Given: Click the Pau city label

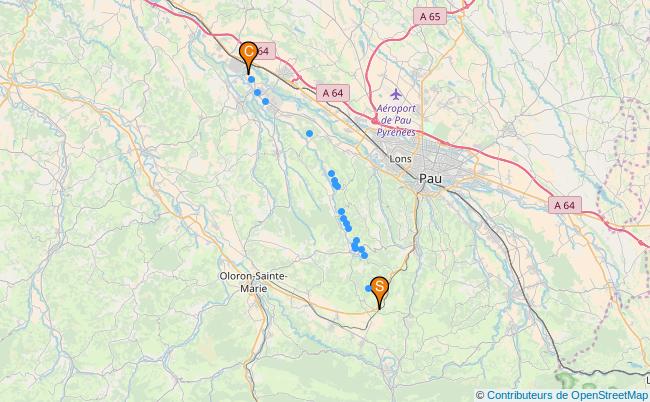Looking at the screenshot, I should (430, 179).
